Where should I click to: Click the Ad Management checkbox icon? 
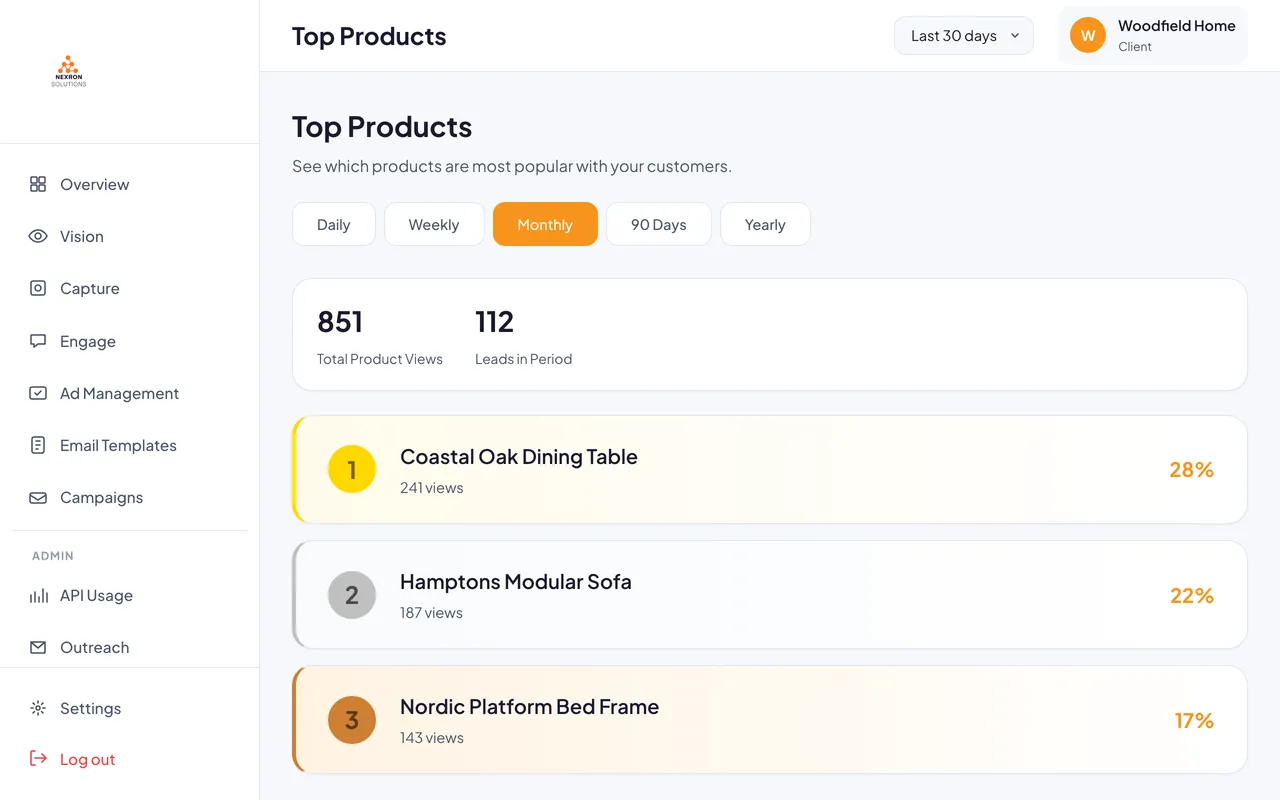(38, 393)
